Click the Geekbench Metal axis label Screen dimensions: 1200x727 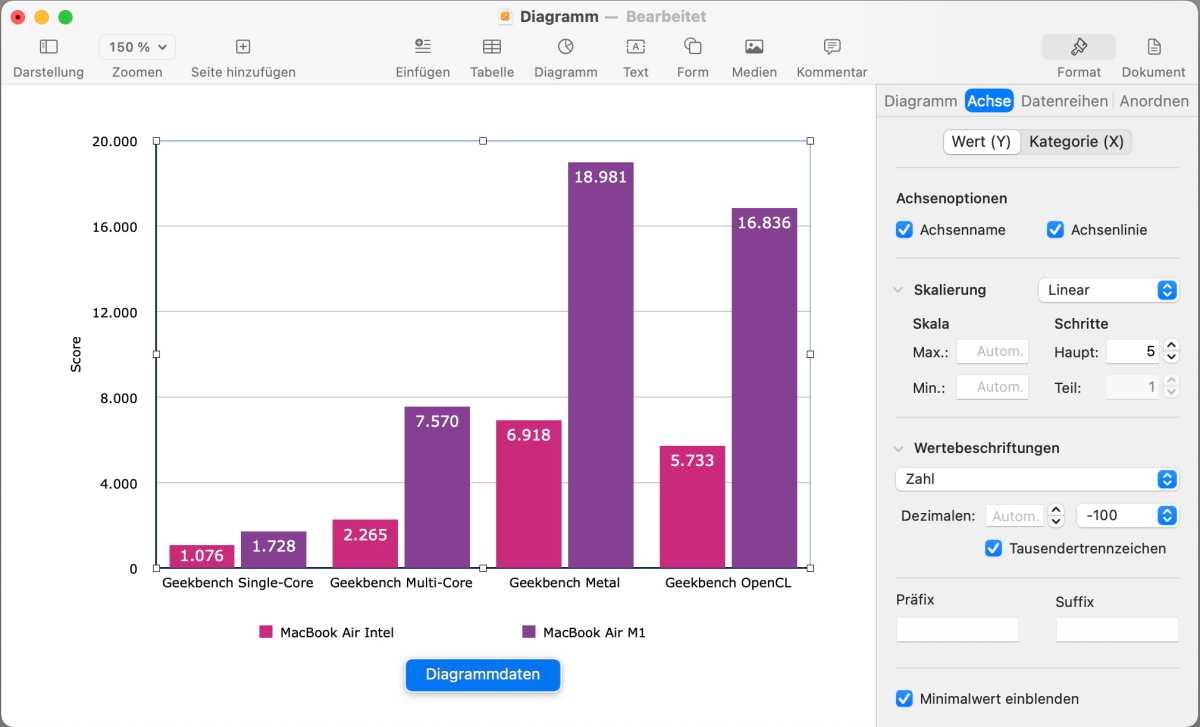(x=564, y=583)
